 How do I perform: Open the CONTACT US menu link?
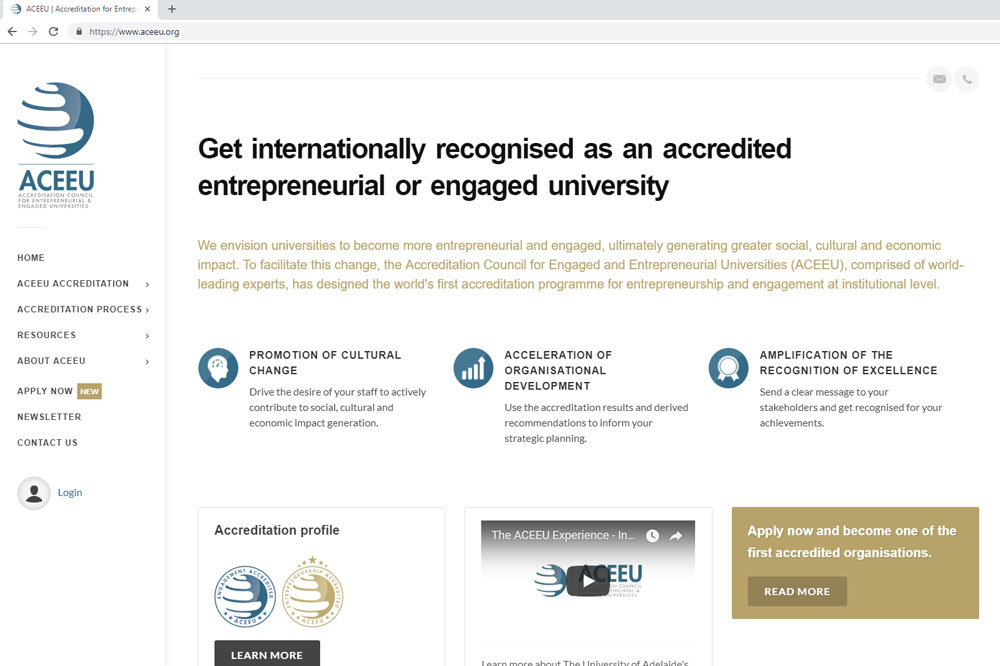click(x=47, y=443)
